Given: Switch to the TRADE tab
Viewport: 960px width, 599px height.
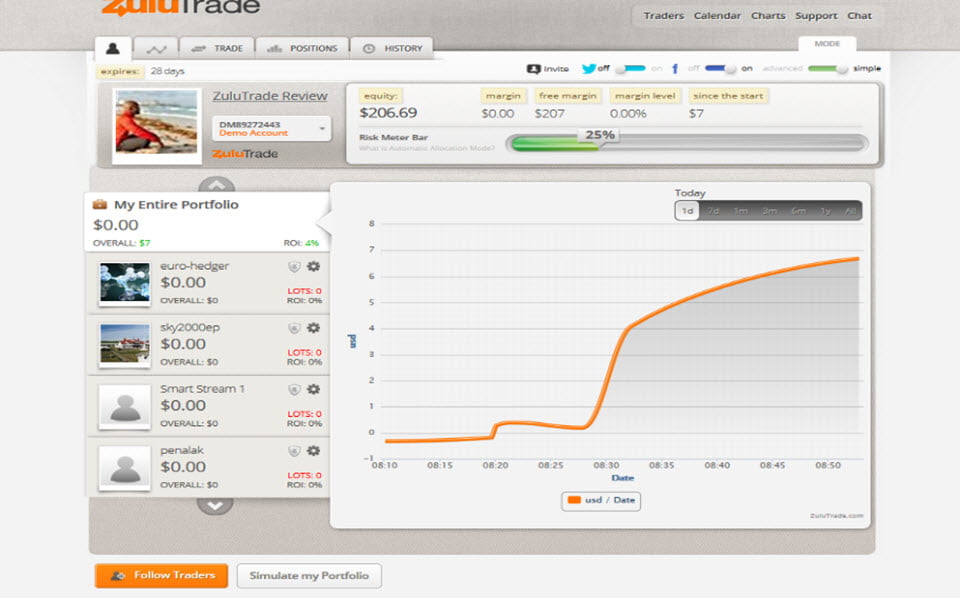Looking at the screenshot, I should (x=217, y=48).
